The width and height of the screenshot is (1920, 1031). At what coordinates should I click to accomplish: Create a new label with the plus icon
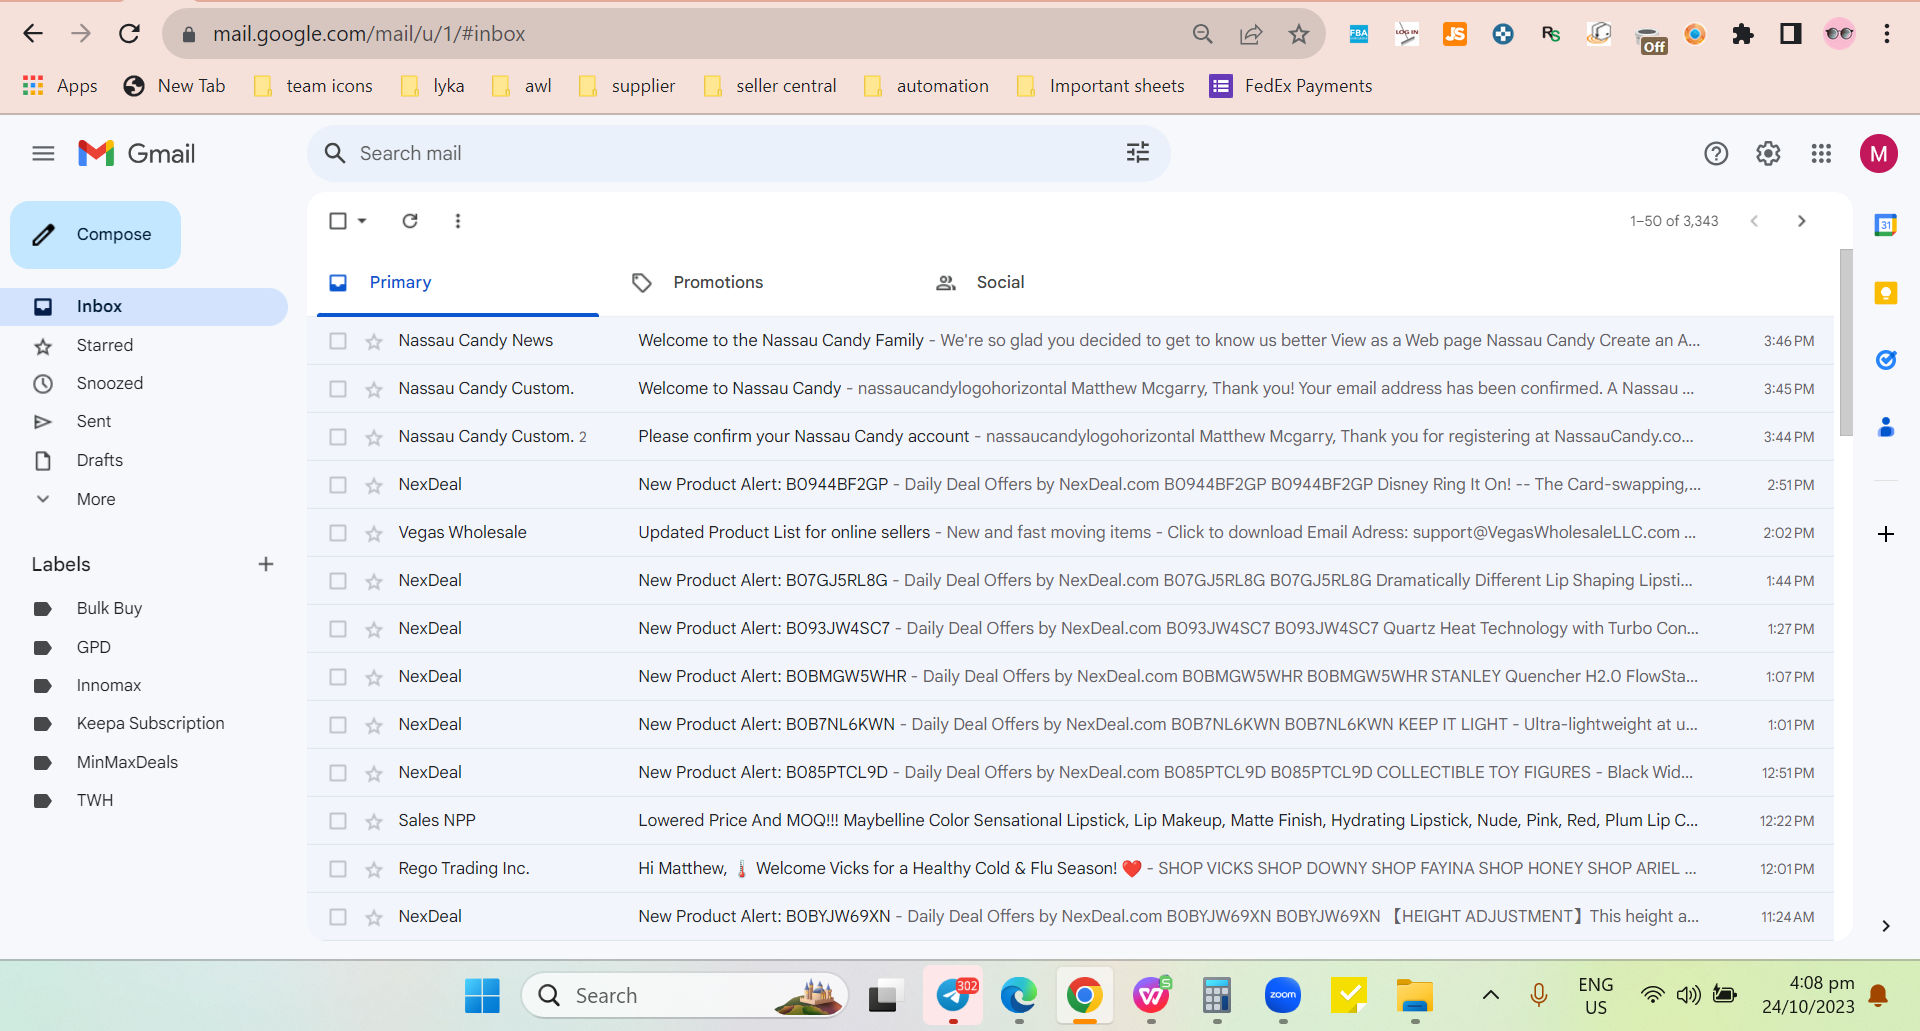[266, 564]
